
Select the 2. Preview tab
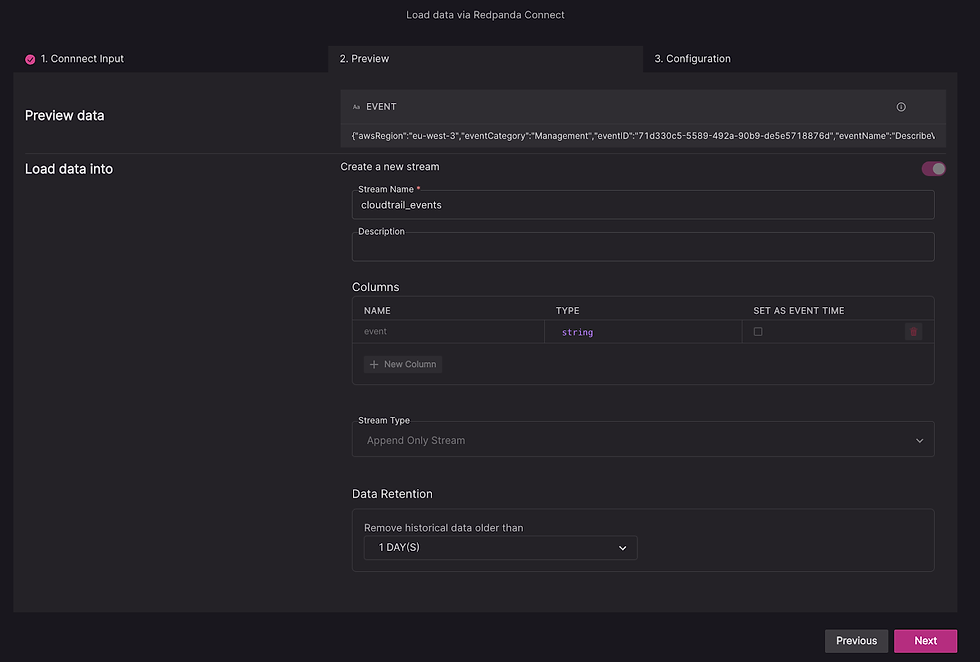(x=364, y=59)
